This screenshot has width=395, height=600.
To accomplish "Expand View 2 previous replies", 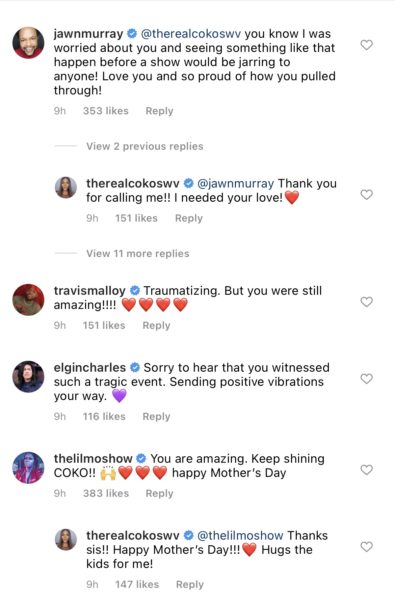I will pos(145,146).
